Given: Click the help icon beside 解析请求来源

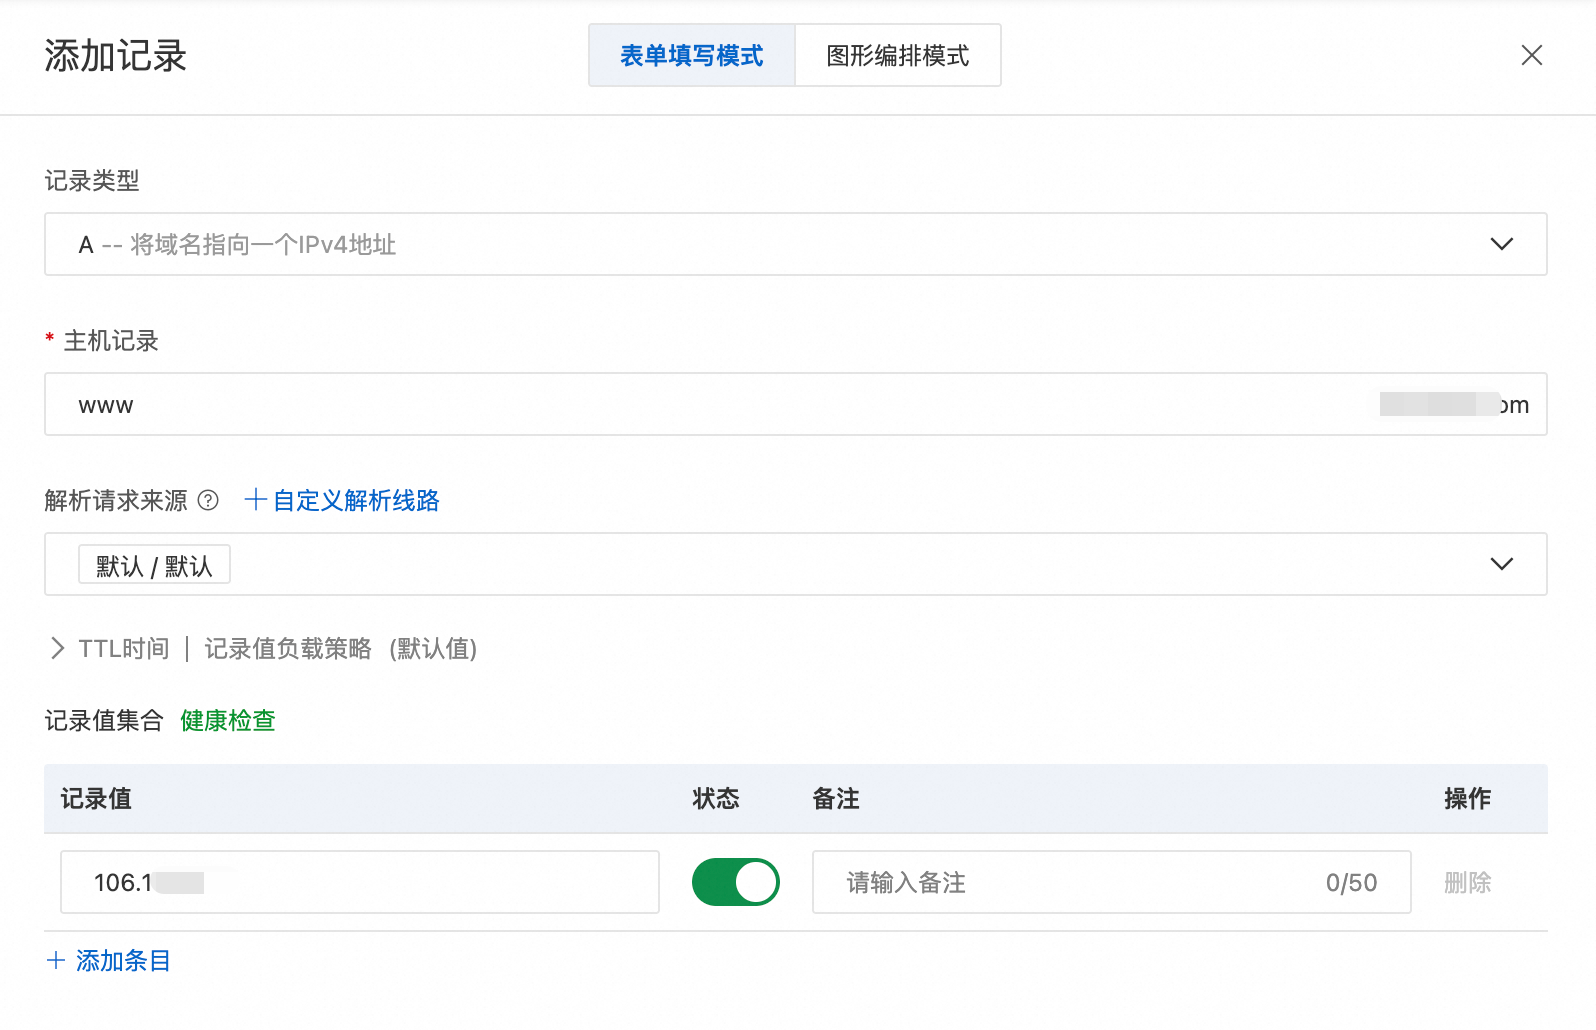Looking at the screenshot, I should pyautogui.click(x=208, y=501).
